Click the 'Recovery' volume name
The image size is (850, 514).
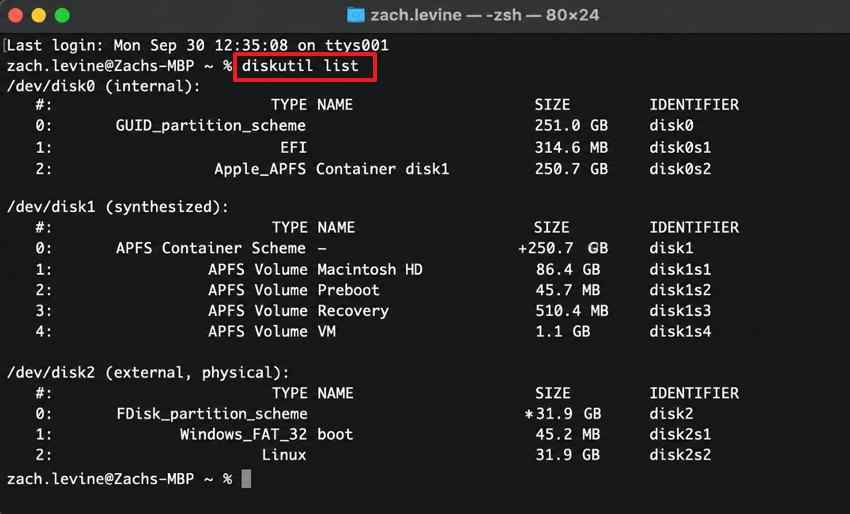pos(353,311)
